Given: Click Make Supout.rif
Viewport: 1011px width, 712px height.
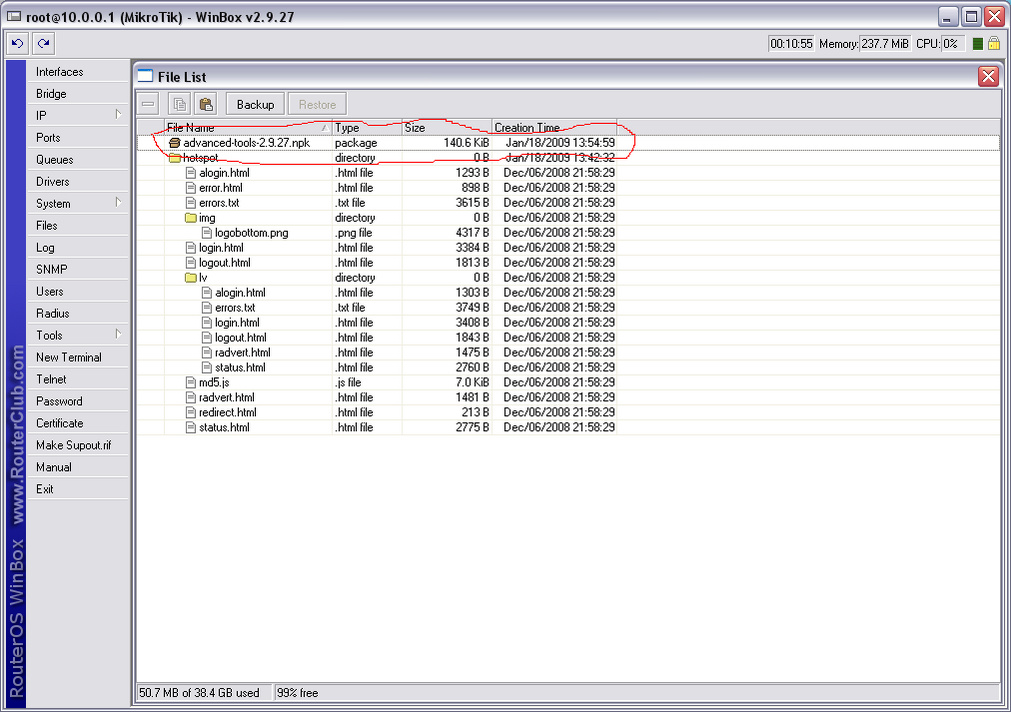Looking at the screenshot, I should point(77,444).
